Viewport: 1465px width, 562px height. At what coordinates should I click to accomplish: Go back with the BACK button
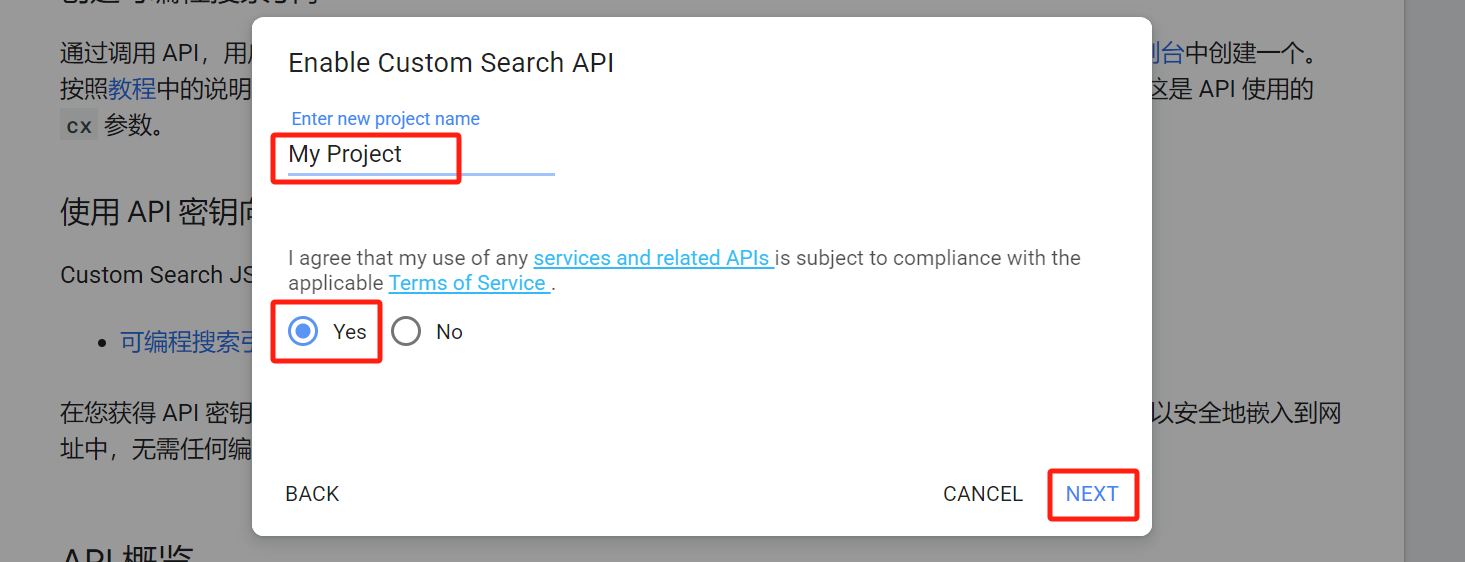[312, 494]
